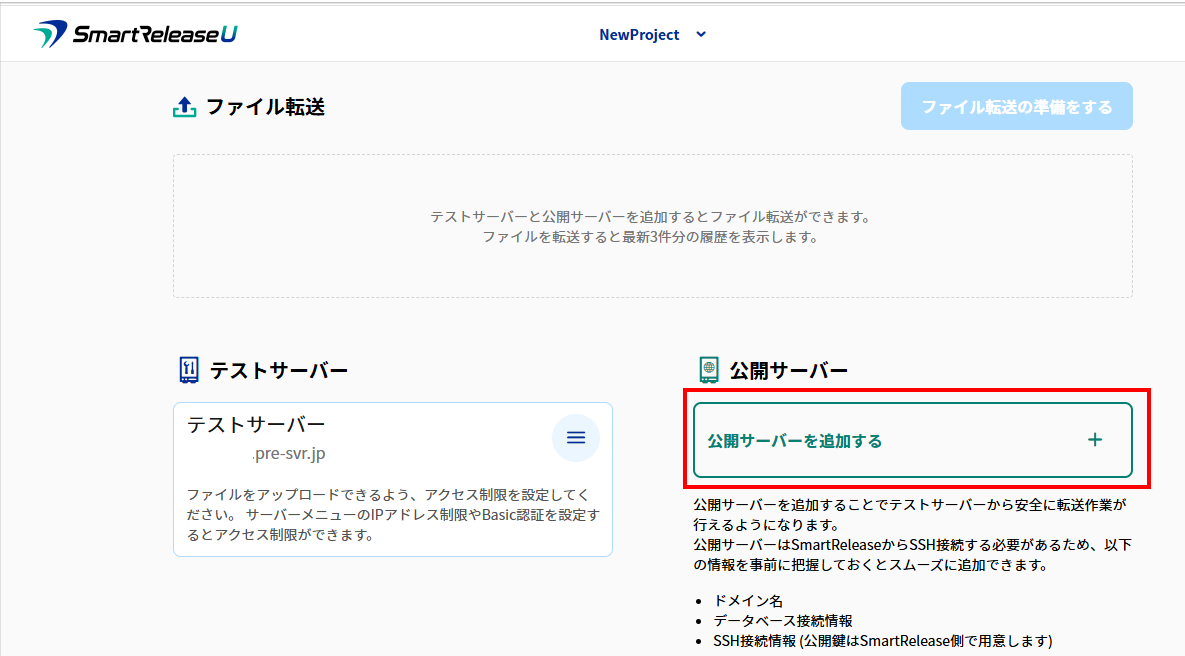Click the plus icon to add public server
The width and height of the screenshot is (1185, 656).
coord(1095,440)
